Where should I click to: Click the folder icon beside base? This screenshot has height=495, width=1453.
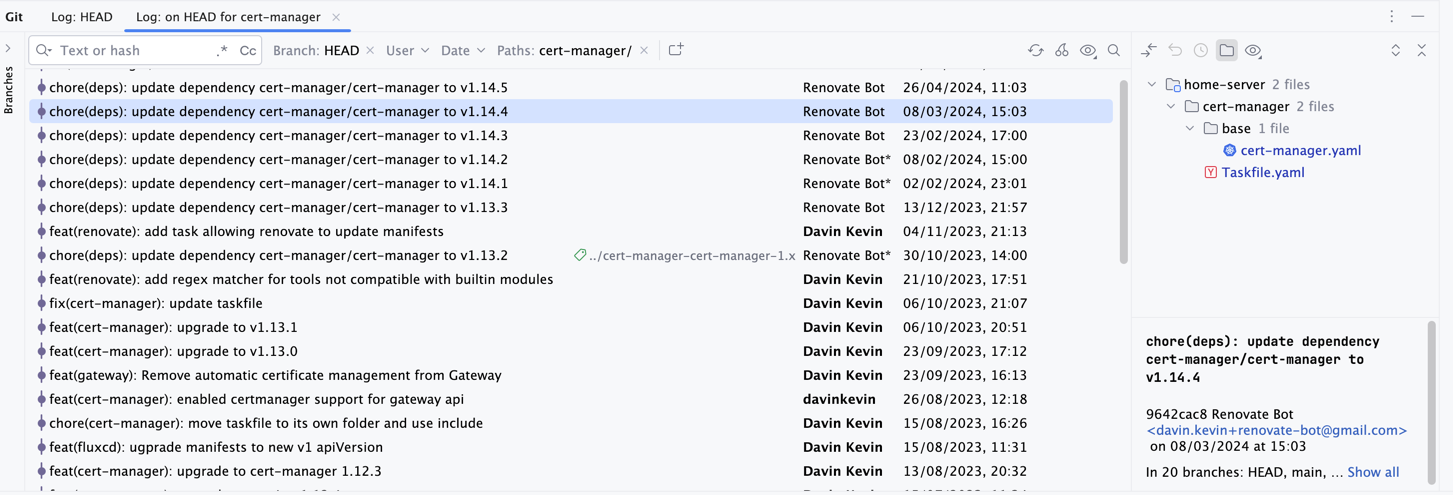click(1211, 129)
